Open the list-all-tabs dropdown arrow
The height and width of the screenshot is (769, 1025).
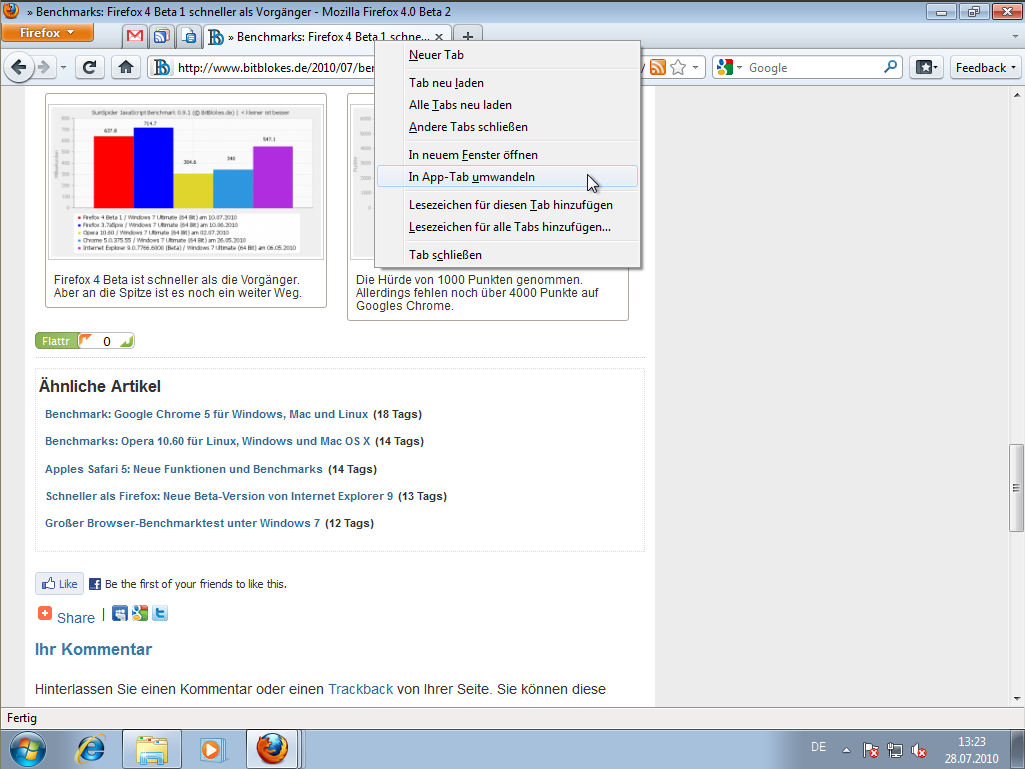coord(1015,37)
